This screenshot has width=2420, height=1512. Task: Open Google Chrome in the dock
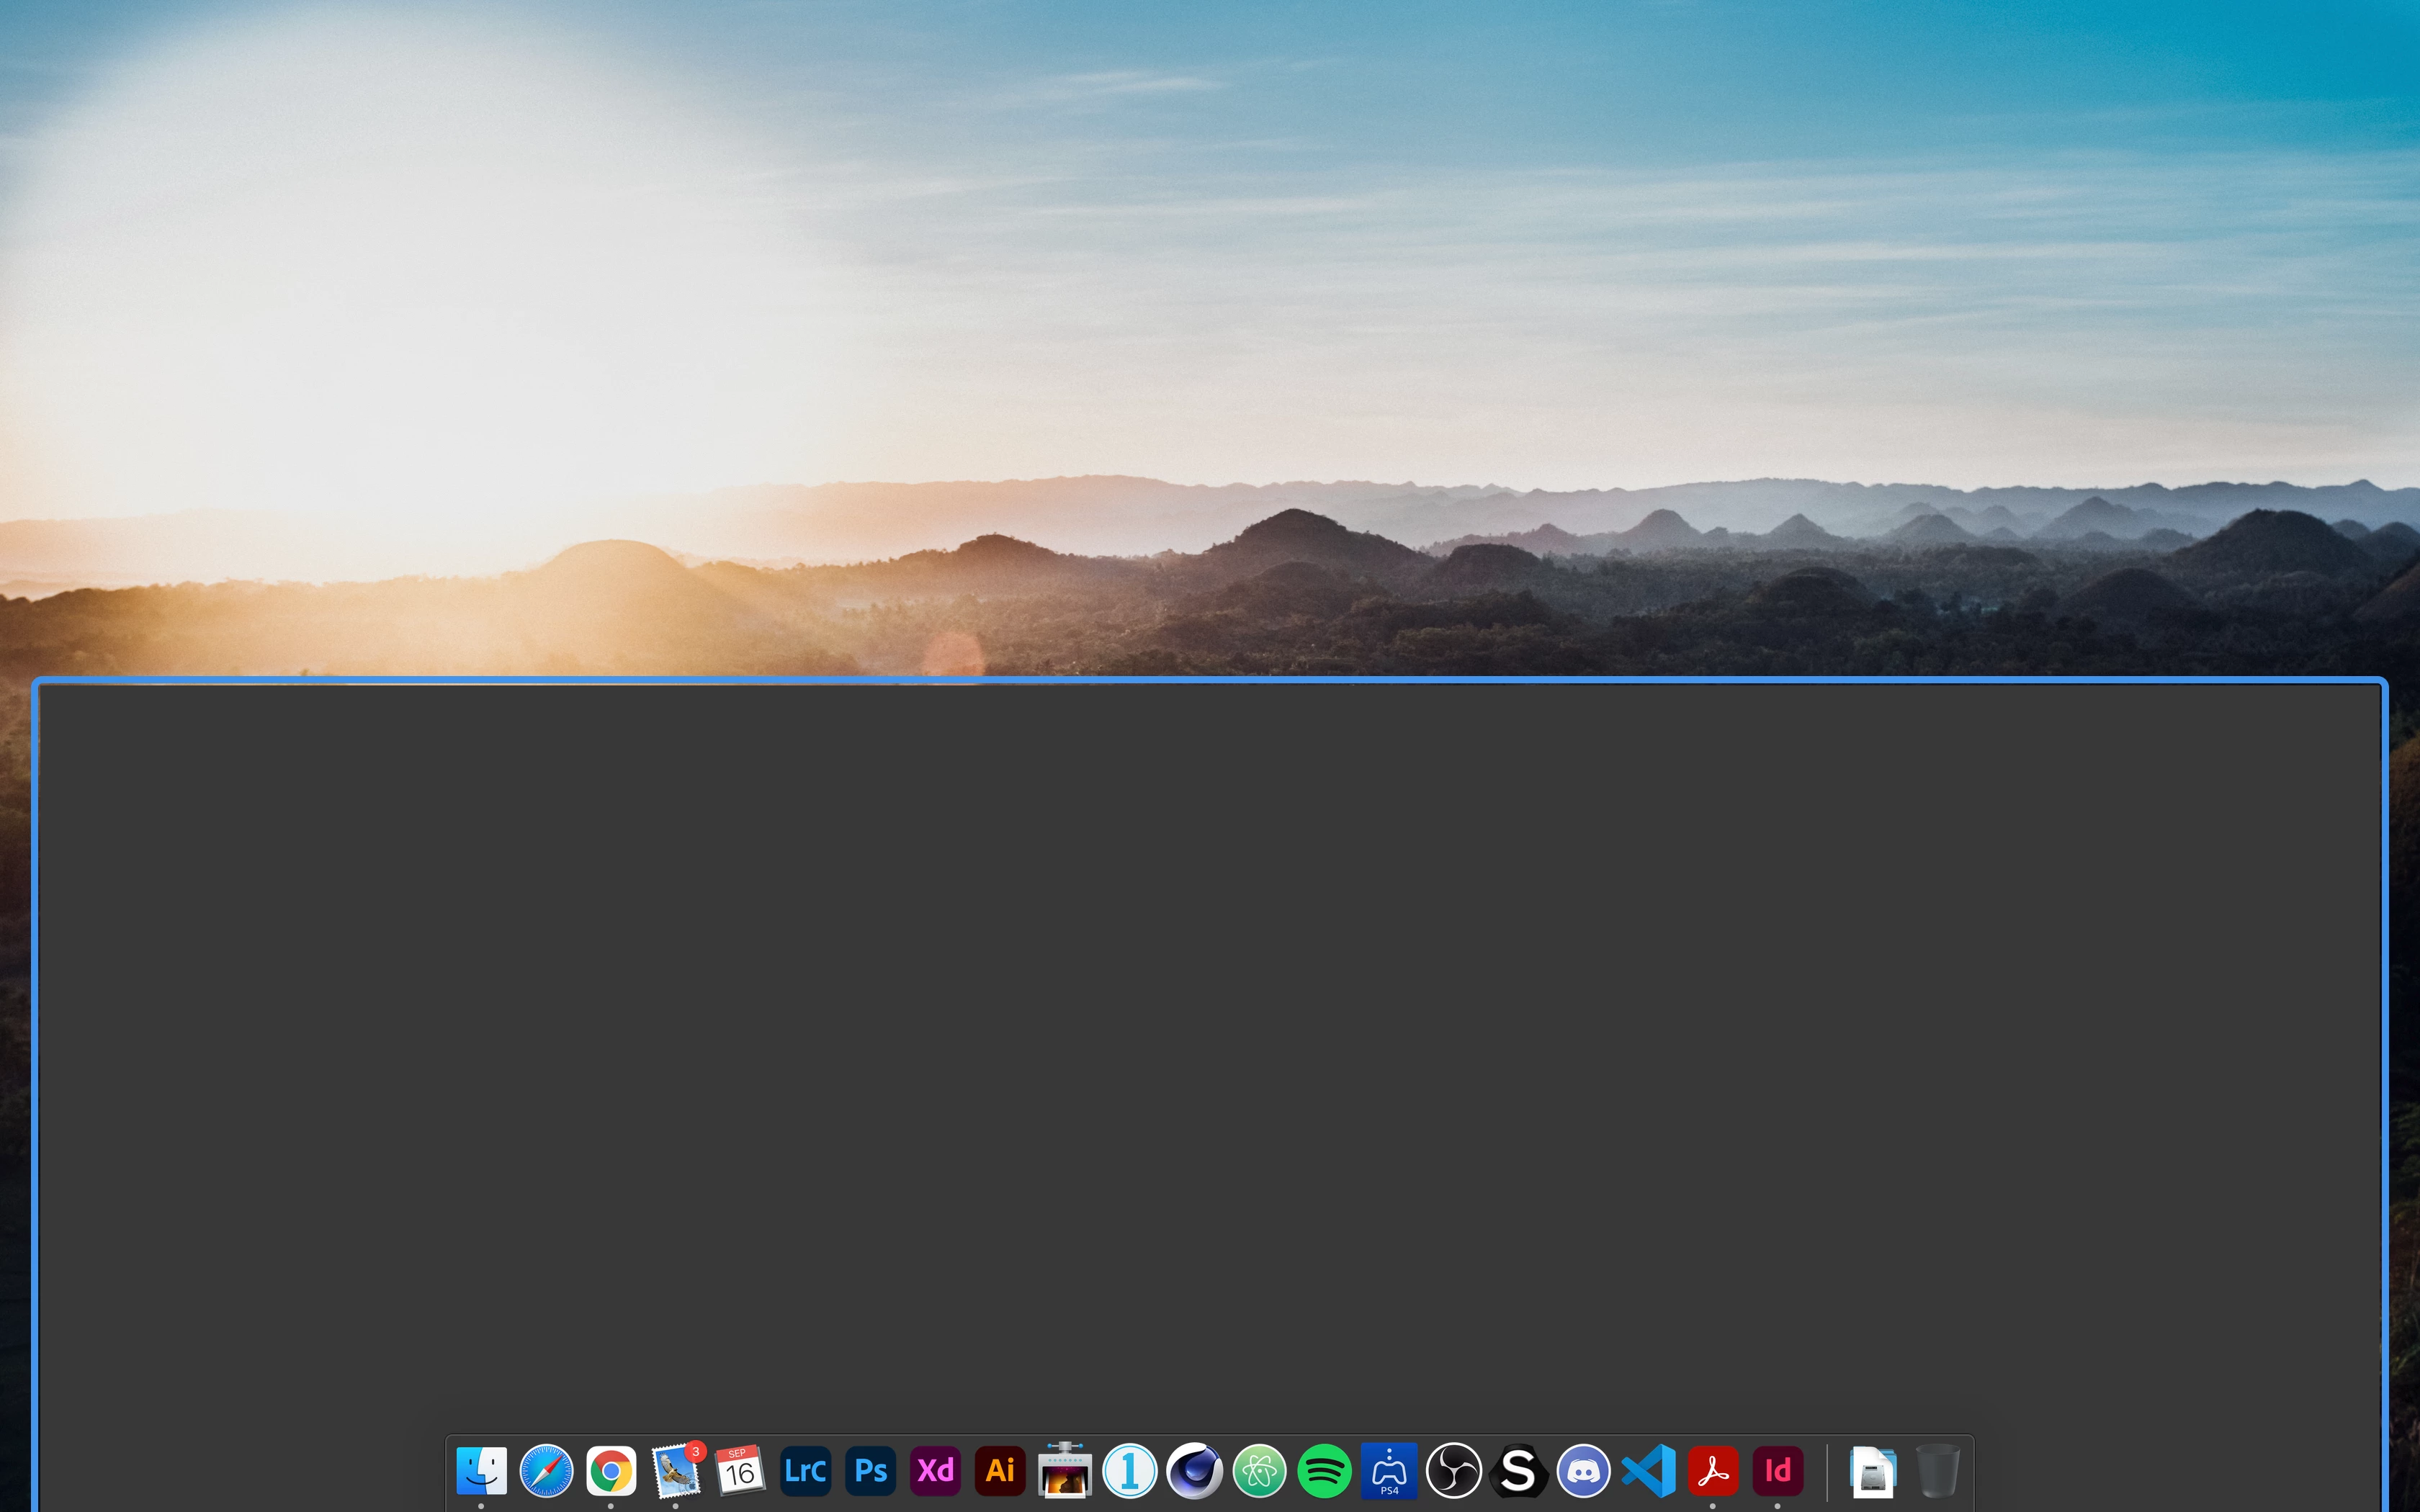point(611,1471)
